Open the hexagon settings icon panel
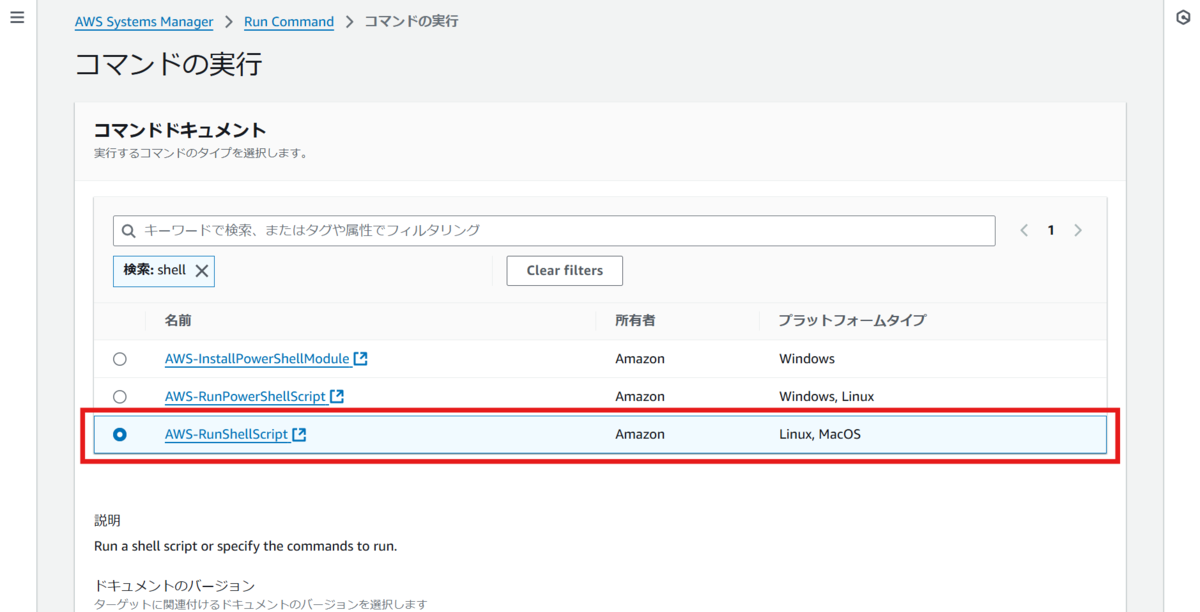The image size is (1200, 612). pyautogui.click(x=1182, y=18)
